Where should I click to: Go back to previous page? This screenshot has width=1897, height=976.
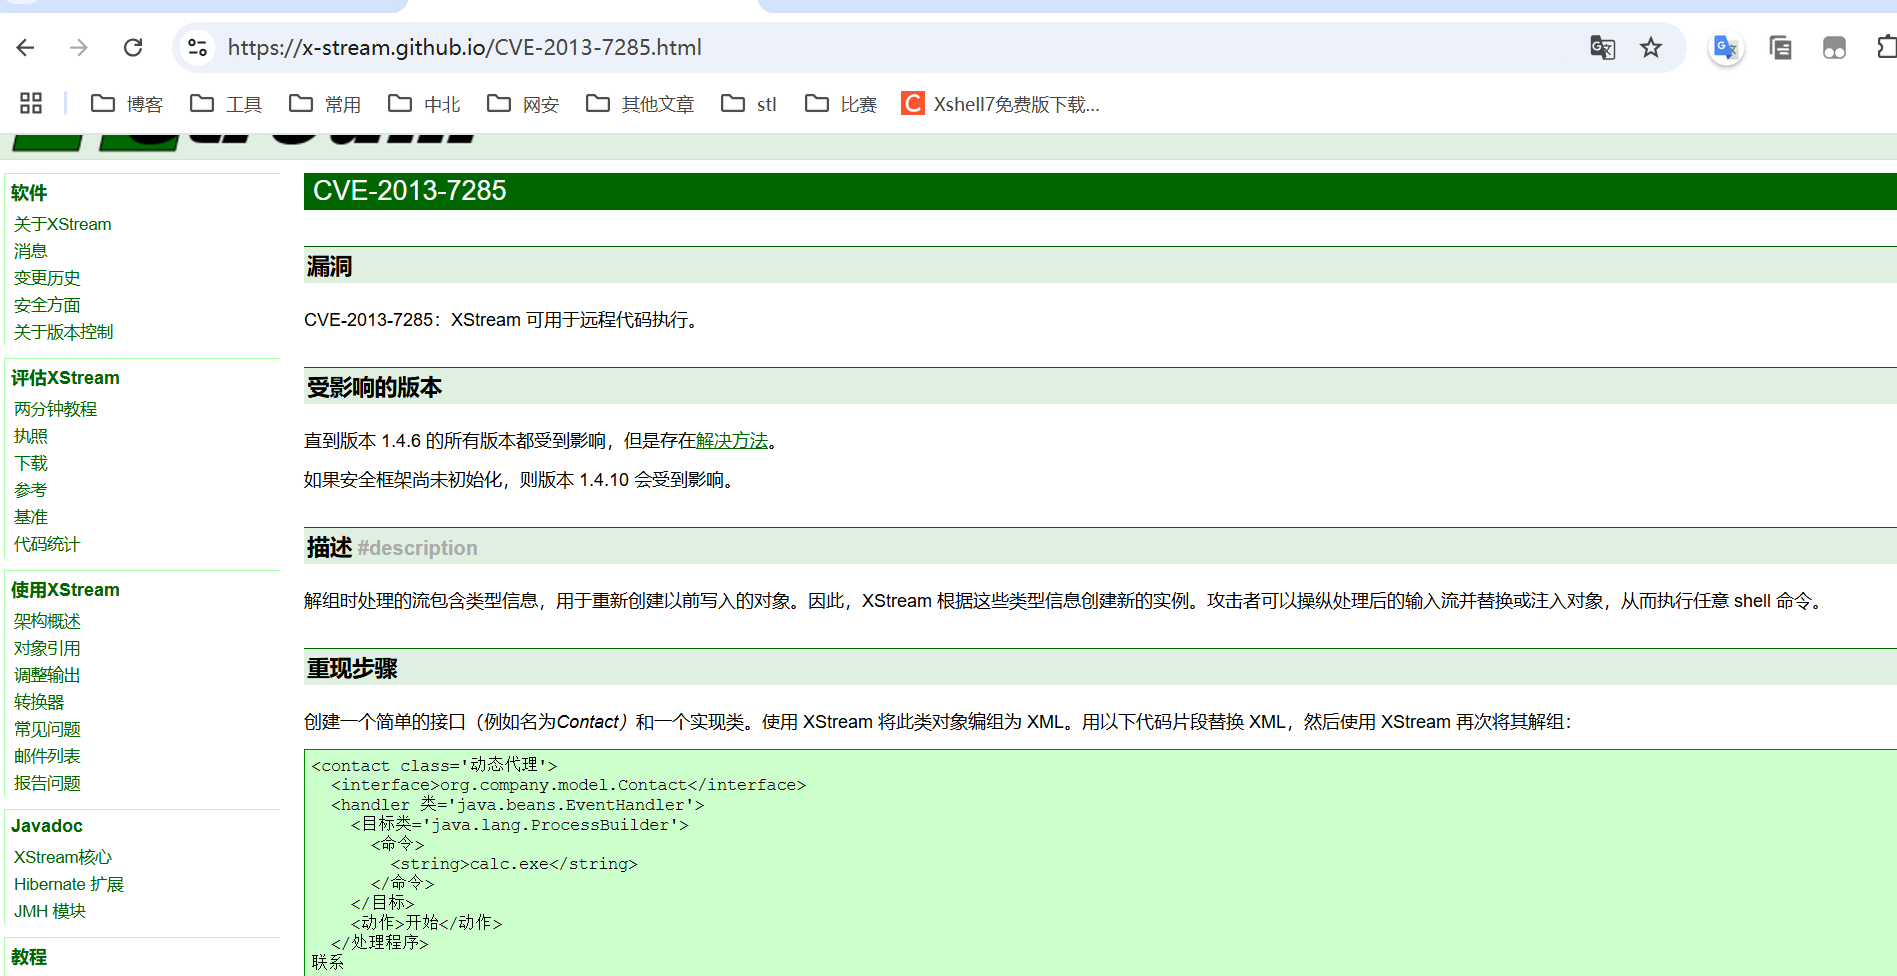(26, 47)
